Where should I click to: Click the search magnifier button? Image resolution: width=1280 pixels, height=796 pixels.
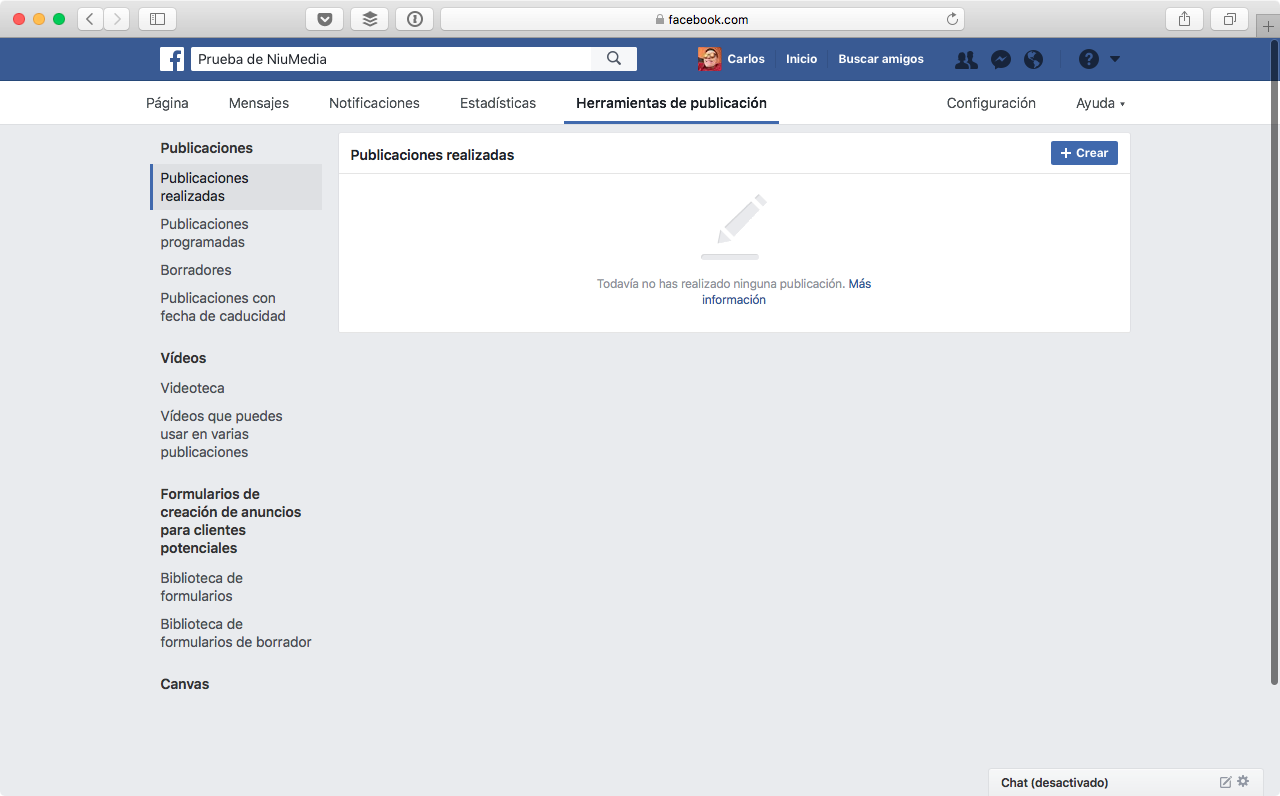point(614,59)
